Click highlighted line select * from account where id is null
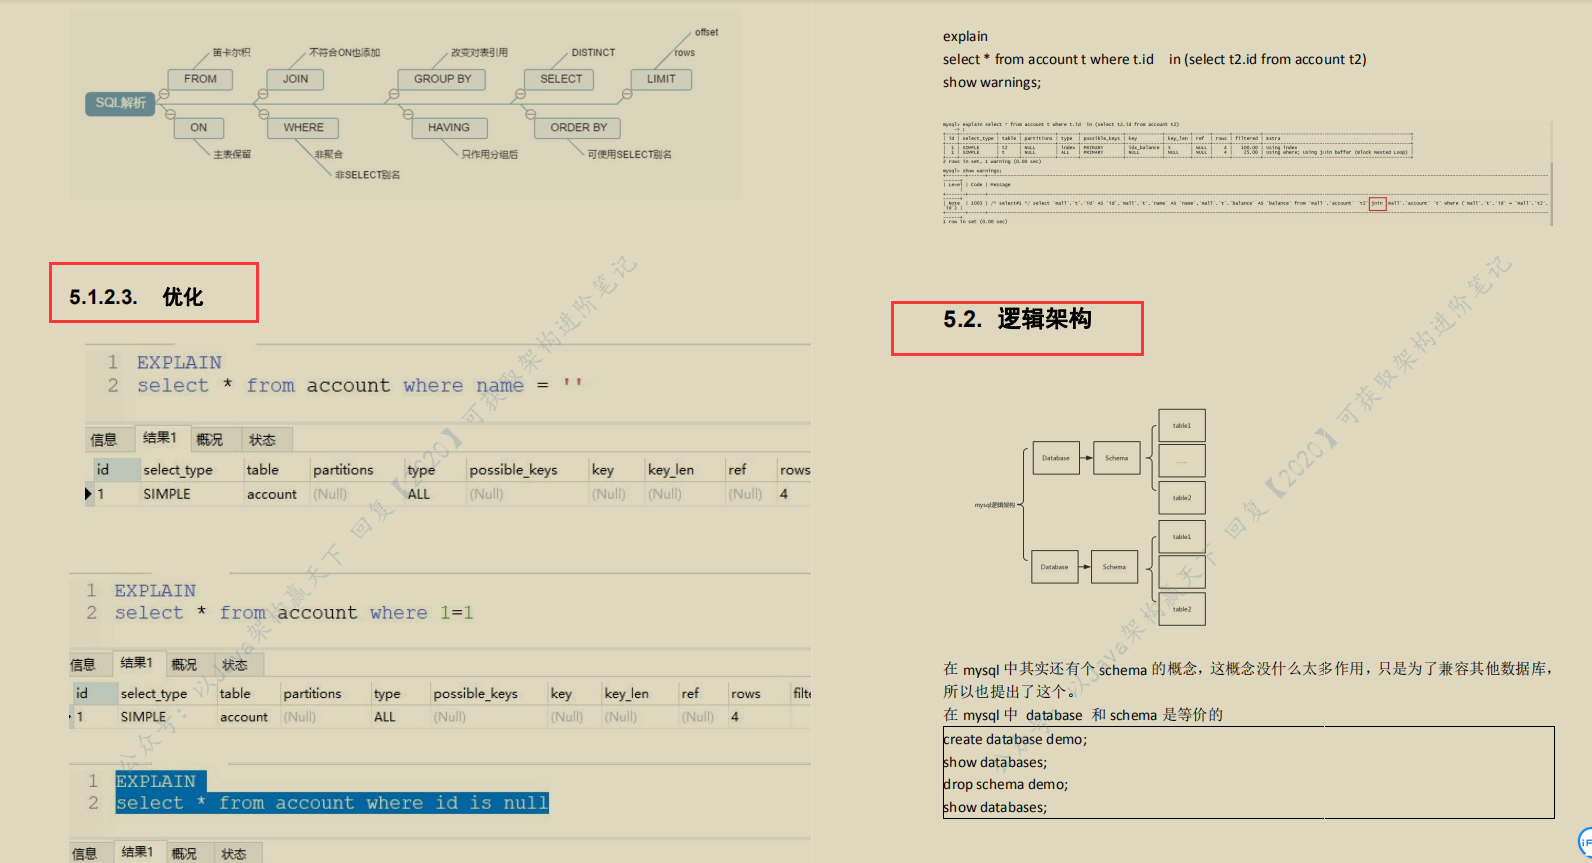The image size is (1592, 863). coord(332,803)
